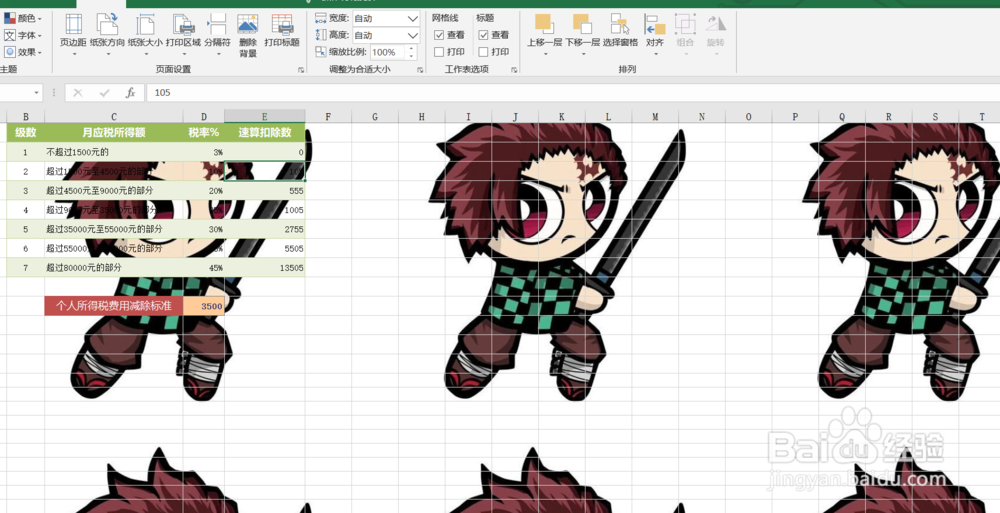Click the 缩放比例 100% scale field
Viewport: 1000px width, 513px height.
(388, 52)
